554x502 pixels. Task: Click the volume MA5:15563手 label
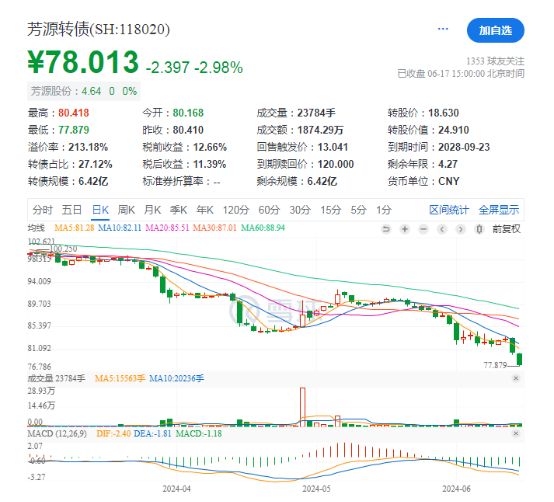(x=120, y=378)
